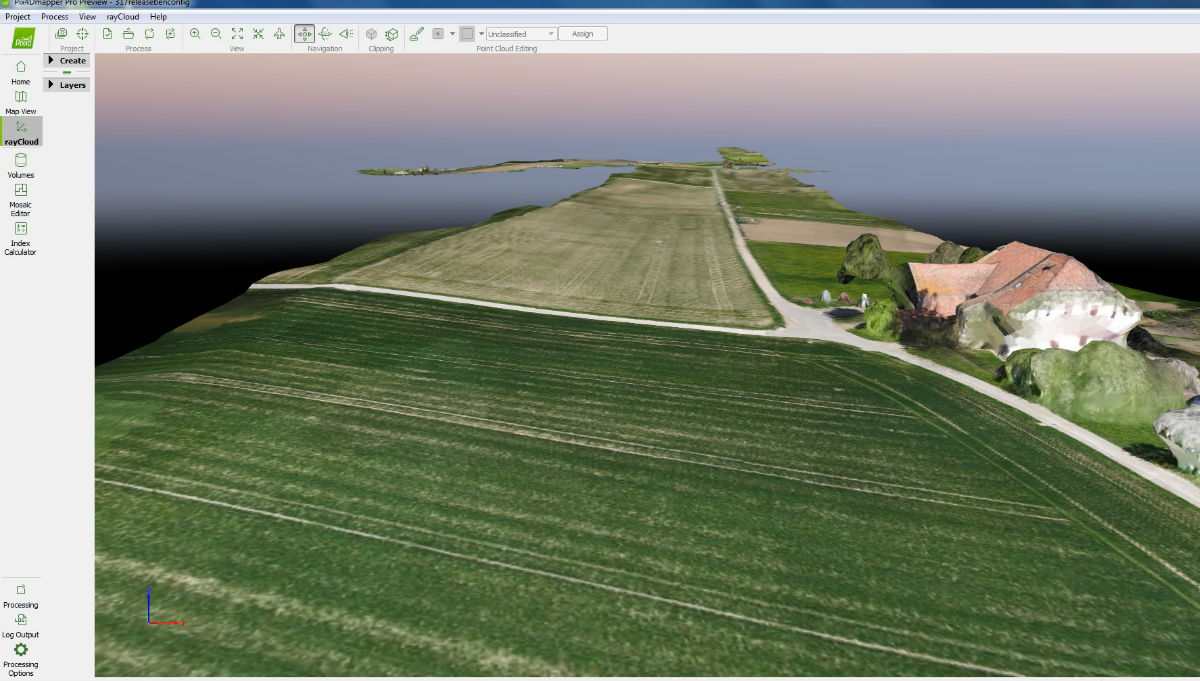Click the zoom out magnifier icon

[x=216, y=34]
